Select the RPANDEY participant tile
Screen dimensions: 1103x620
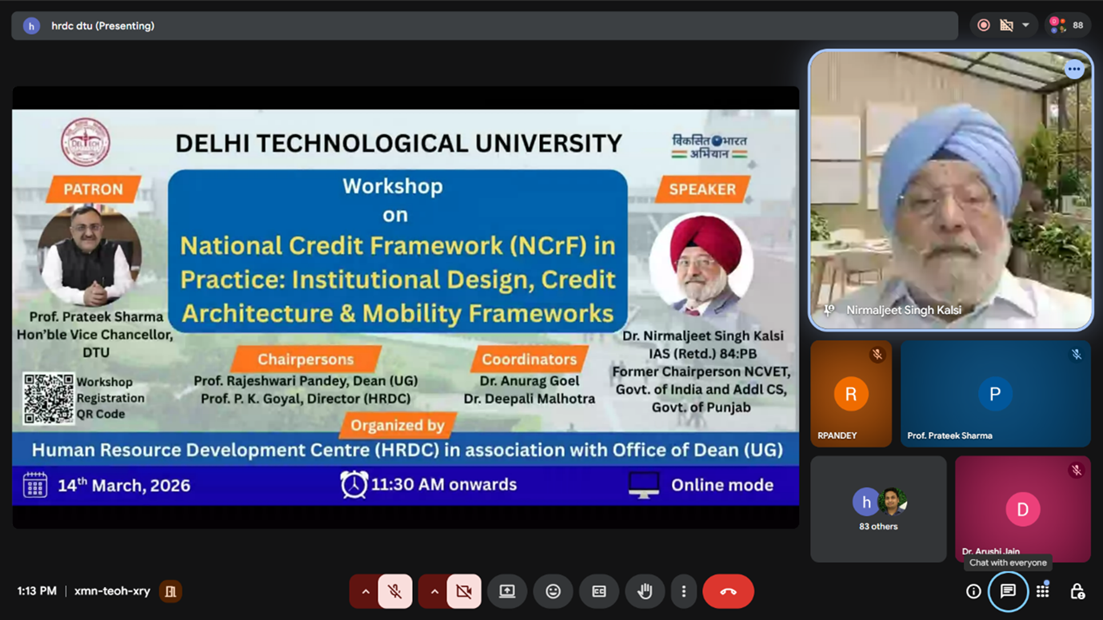pyautogui.click(x=851, y=393)
